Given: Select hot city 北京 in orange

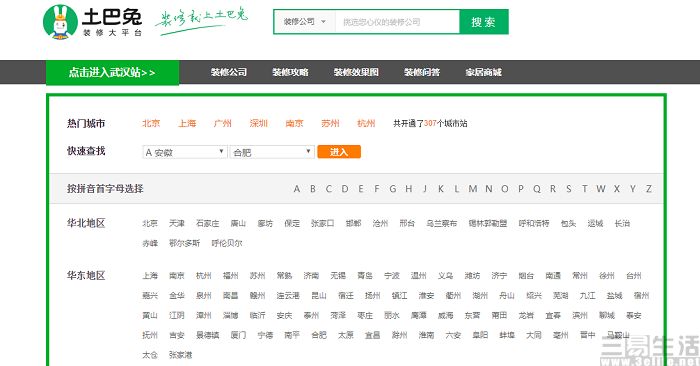Looking at the screenshot, I should 151,123.
